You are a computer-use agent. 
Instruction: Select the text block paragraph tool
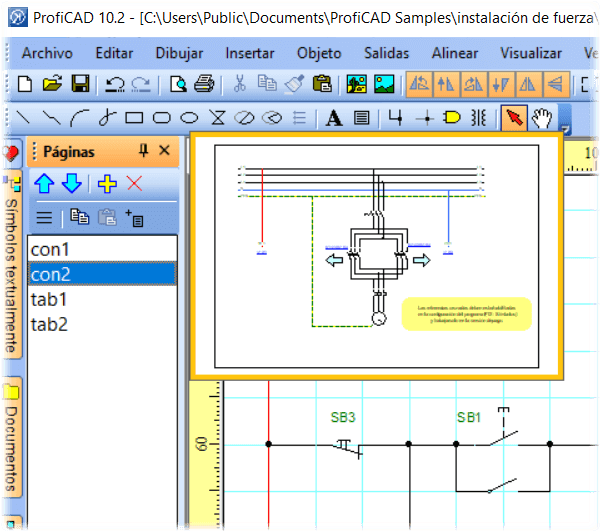[361, 118]
